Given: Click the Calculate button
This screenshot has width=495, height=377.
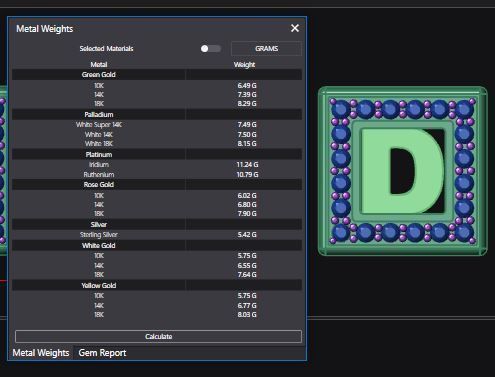Looking at the screenshot, I should click(158, 336).
